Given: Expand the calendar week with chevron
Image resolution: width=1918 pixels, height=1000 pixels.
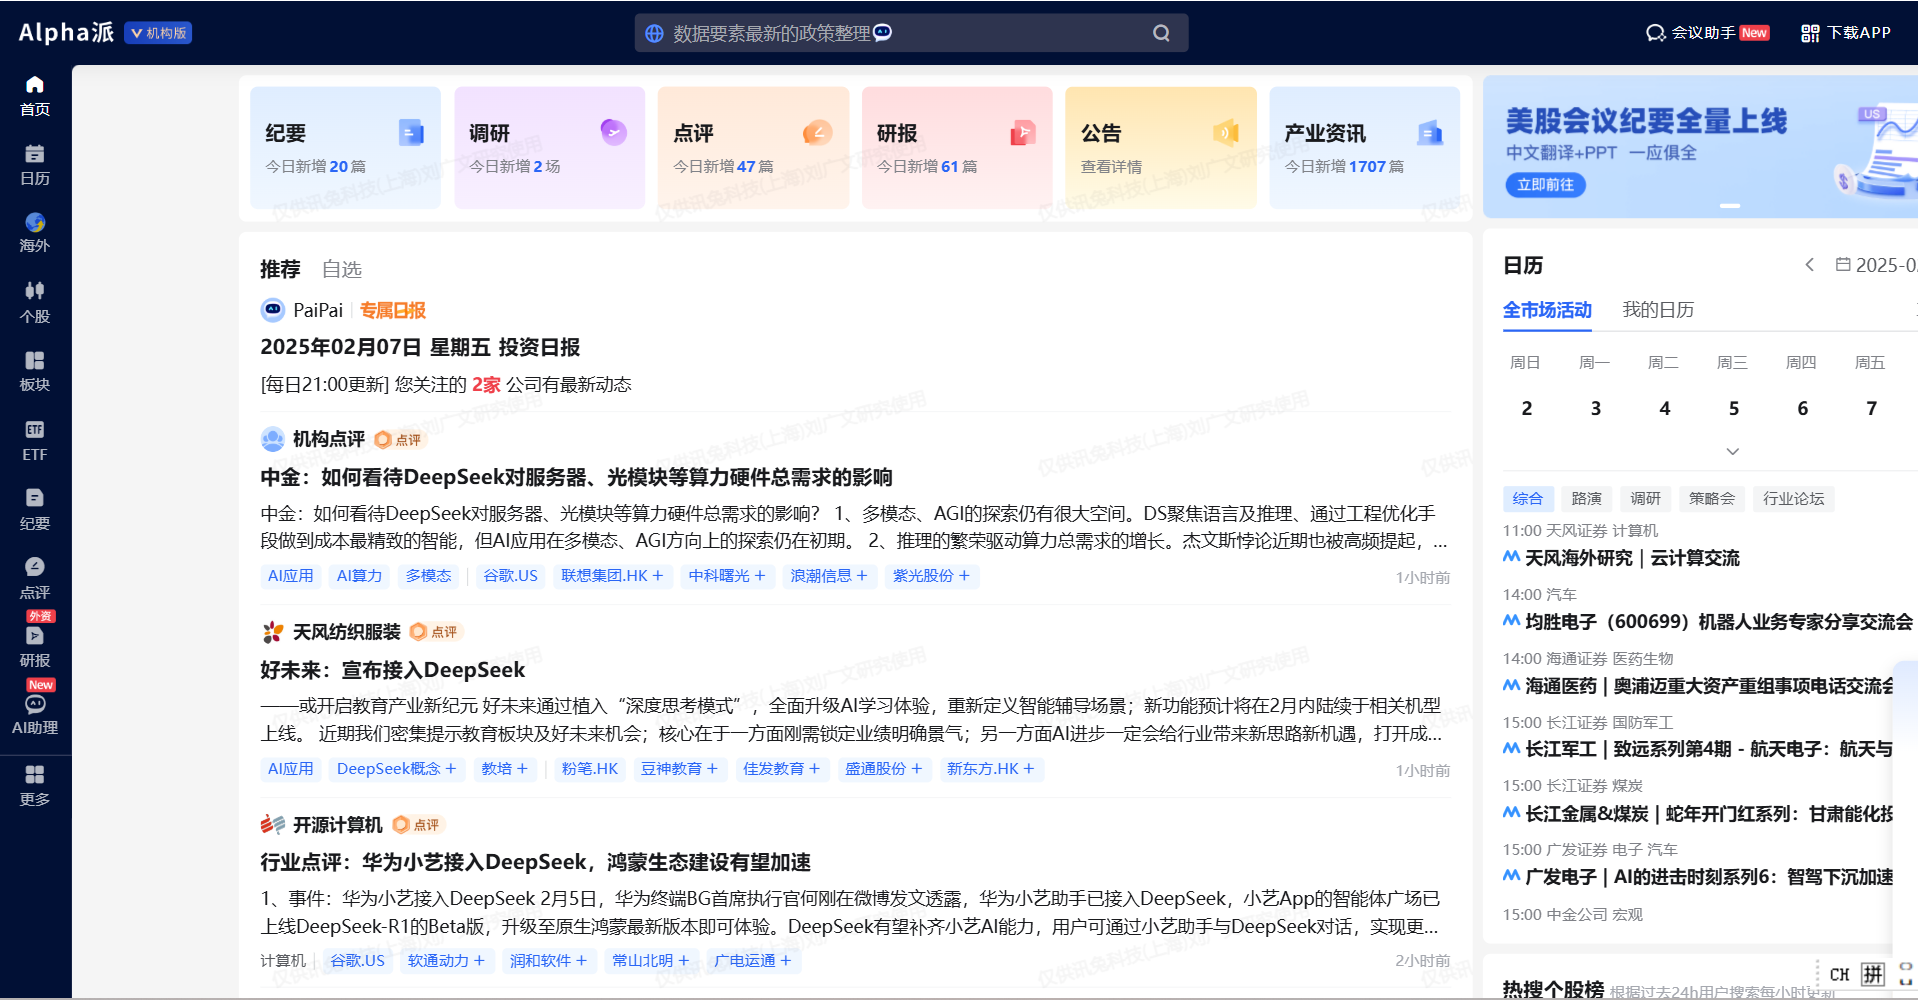Looking at the screenshot, I should click(1733, 452).
